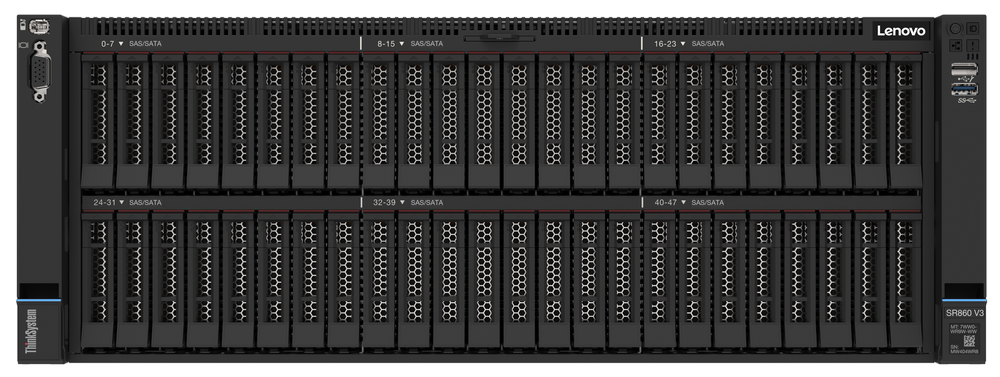The width and height of the screenshot is (1000, 377).
Task: Click the monitor symbol beside VGA port
Action: (x=24, y=45)
